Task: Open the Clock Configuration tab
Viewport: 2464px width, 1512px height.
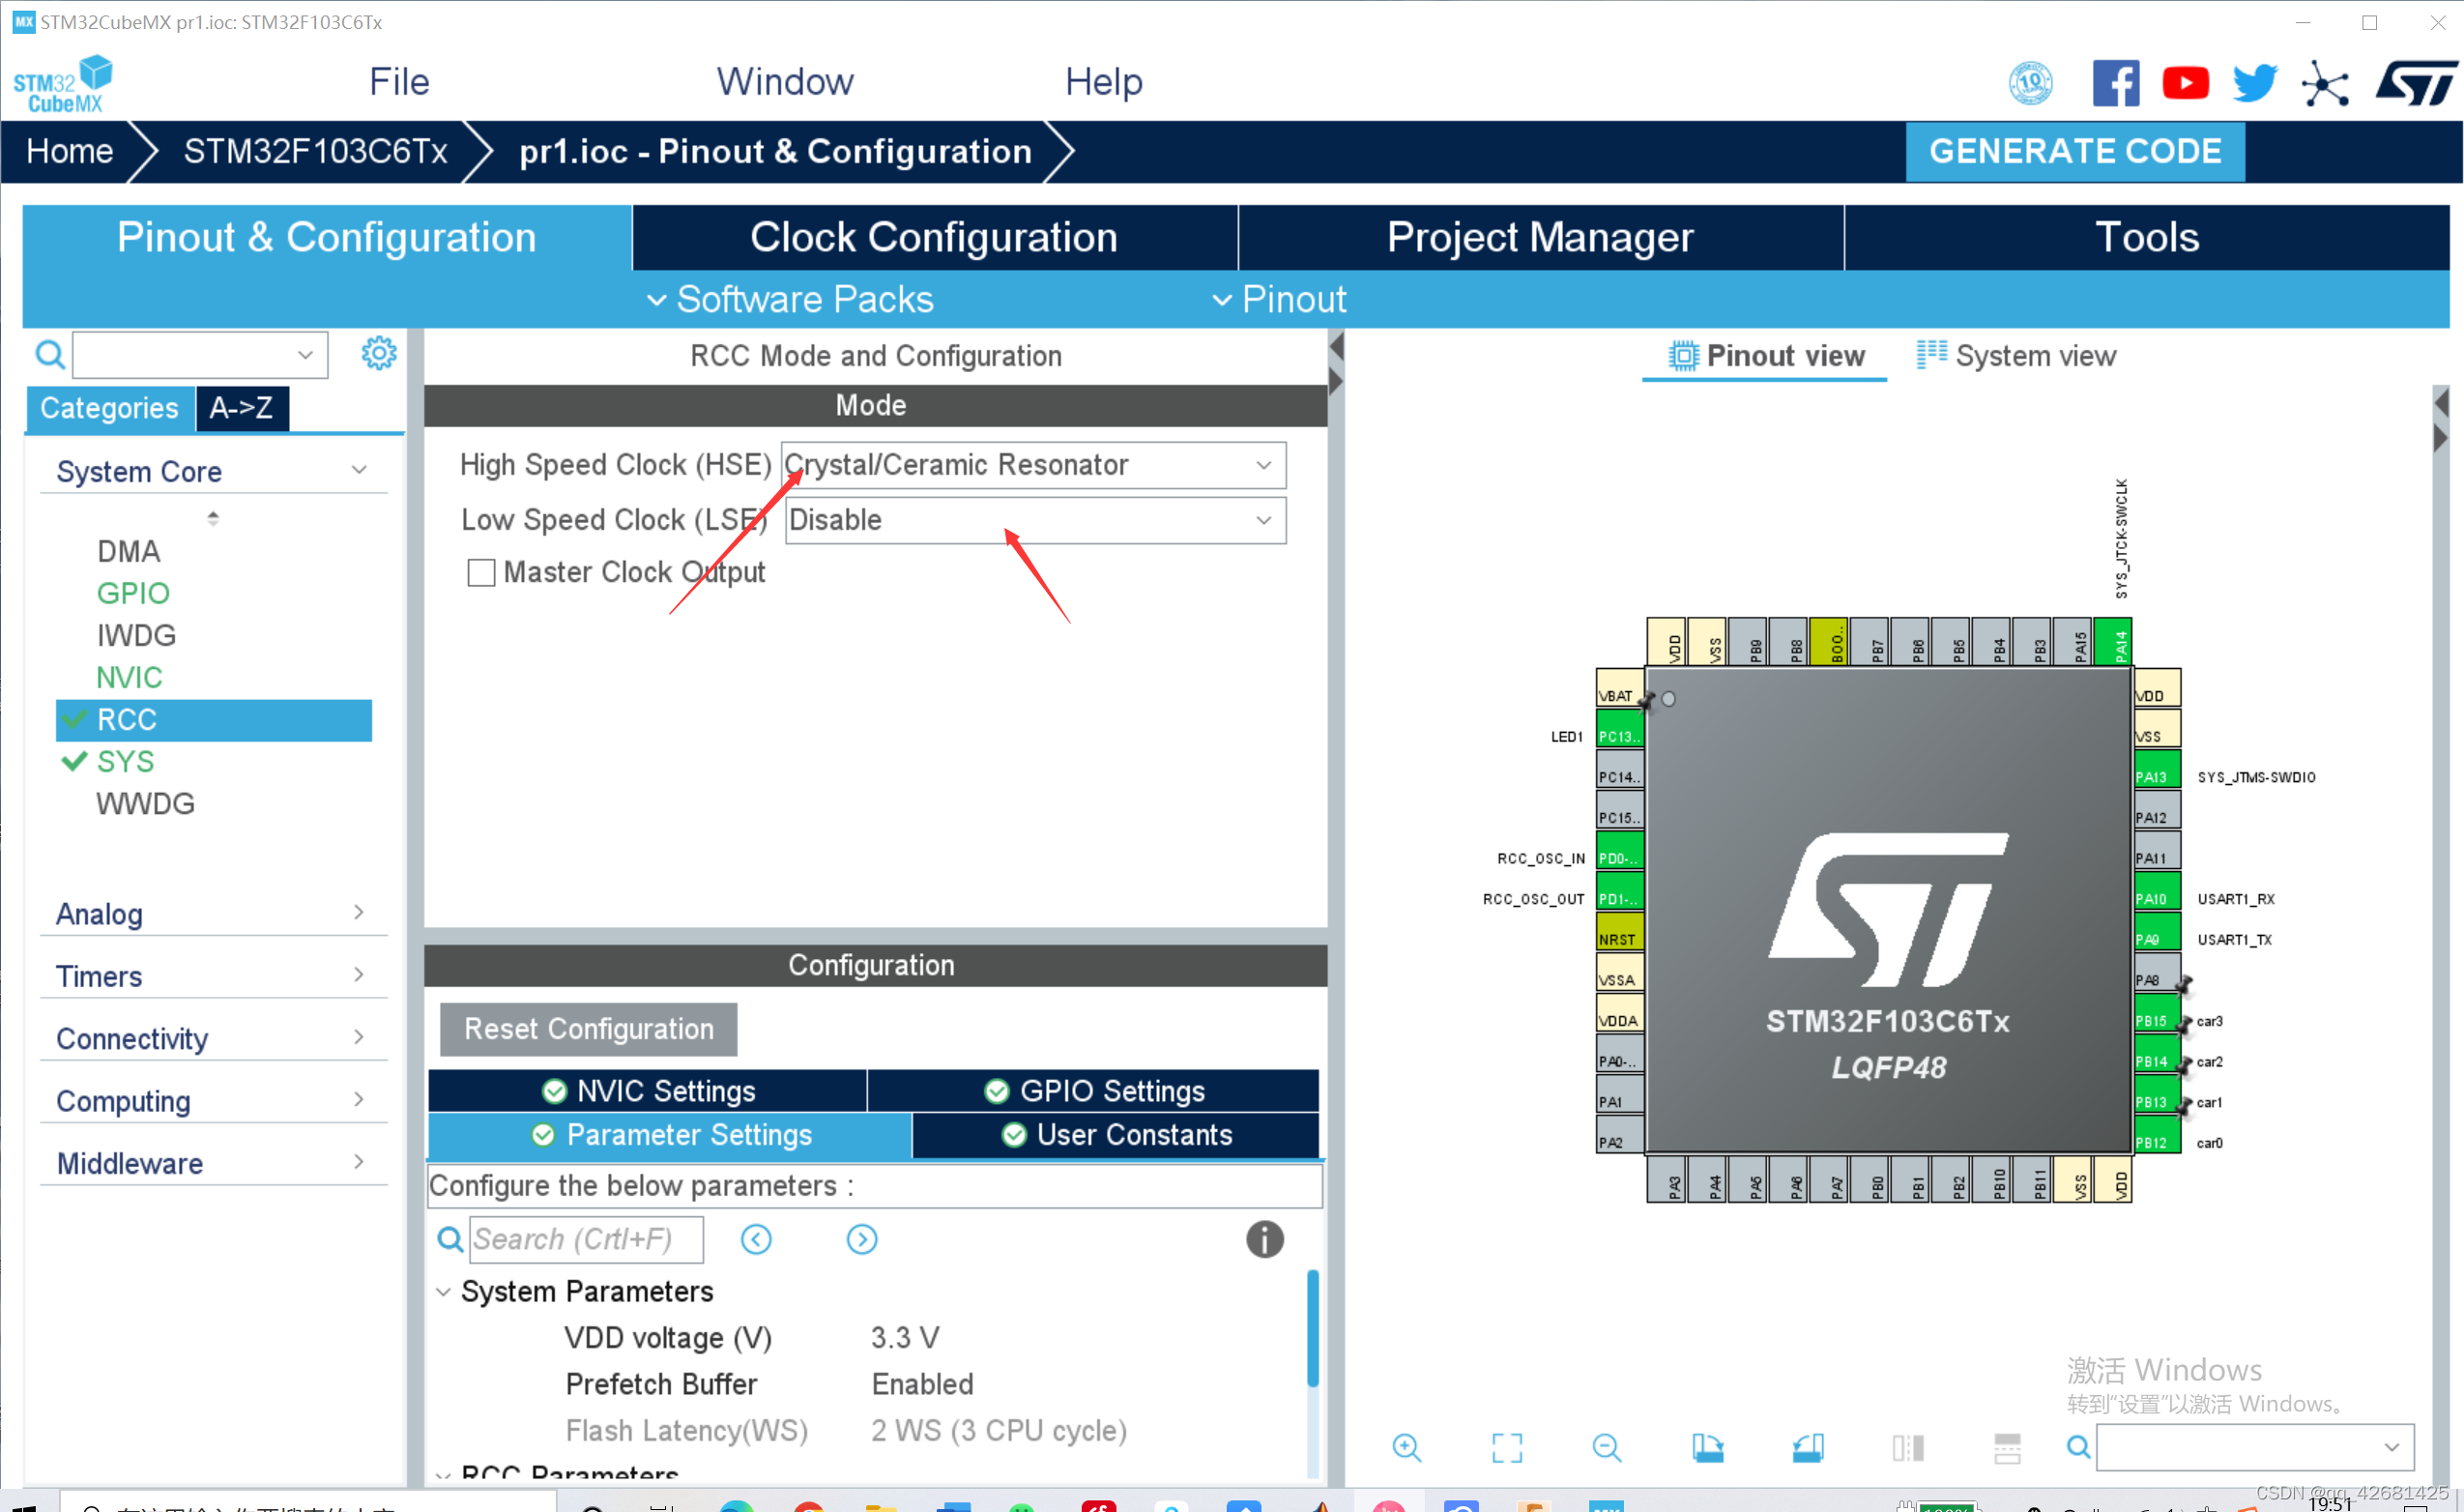Action: coord(931,236)
